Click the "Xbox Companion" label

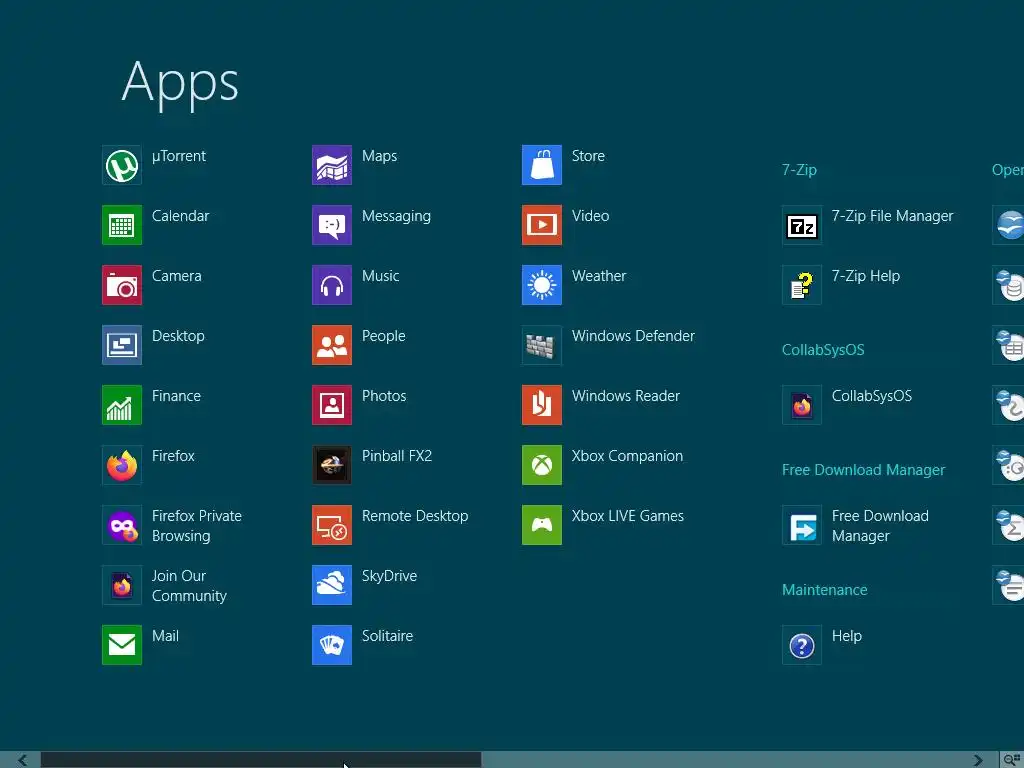click(x=627, y=456)
